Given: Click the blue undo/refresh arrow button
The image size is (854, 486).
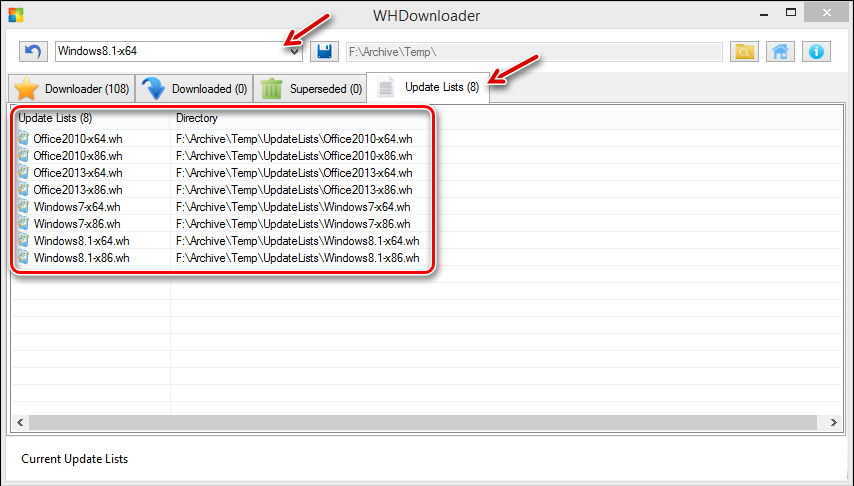Looking at the screenshot, I should click(x=33, y=52).
